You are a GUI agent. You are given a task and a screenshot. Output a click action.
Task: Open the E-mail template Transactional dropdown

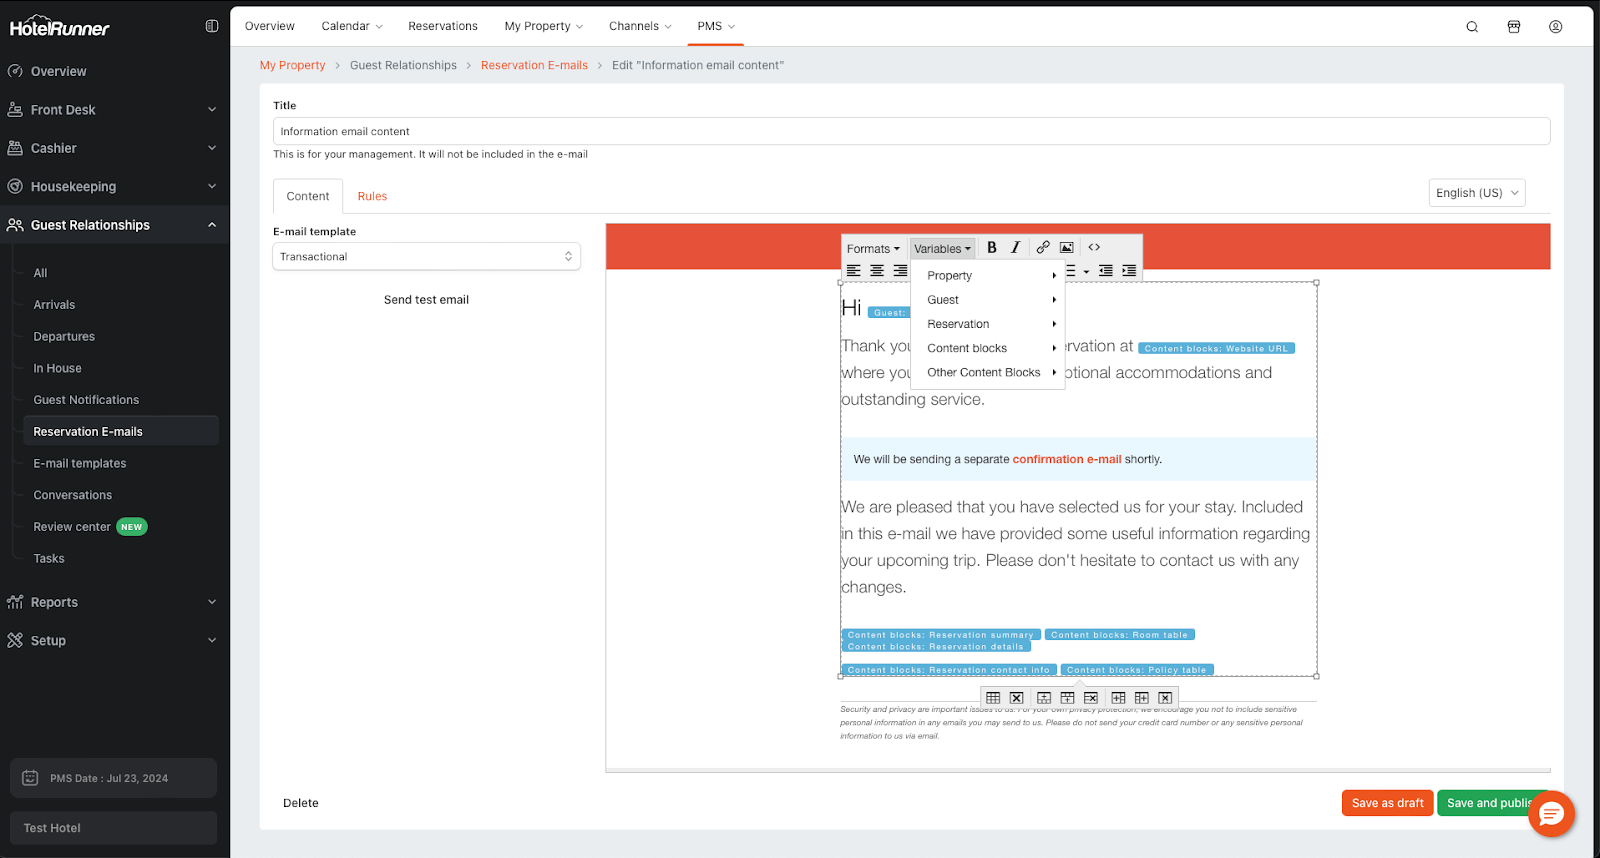426,257
